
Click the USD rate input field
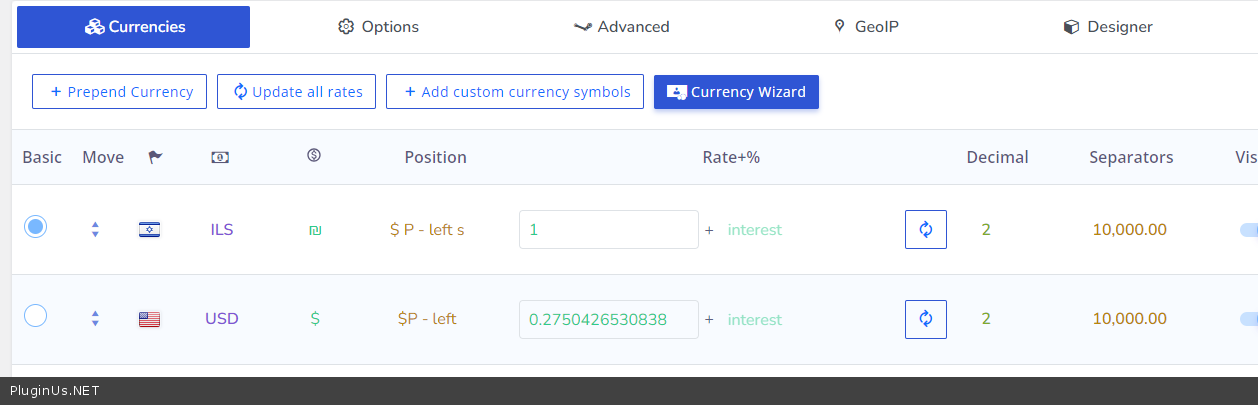pyautogui.click(x=608, y=319)
